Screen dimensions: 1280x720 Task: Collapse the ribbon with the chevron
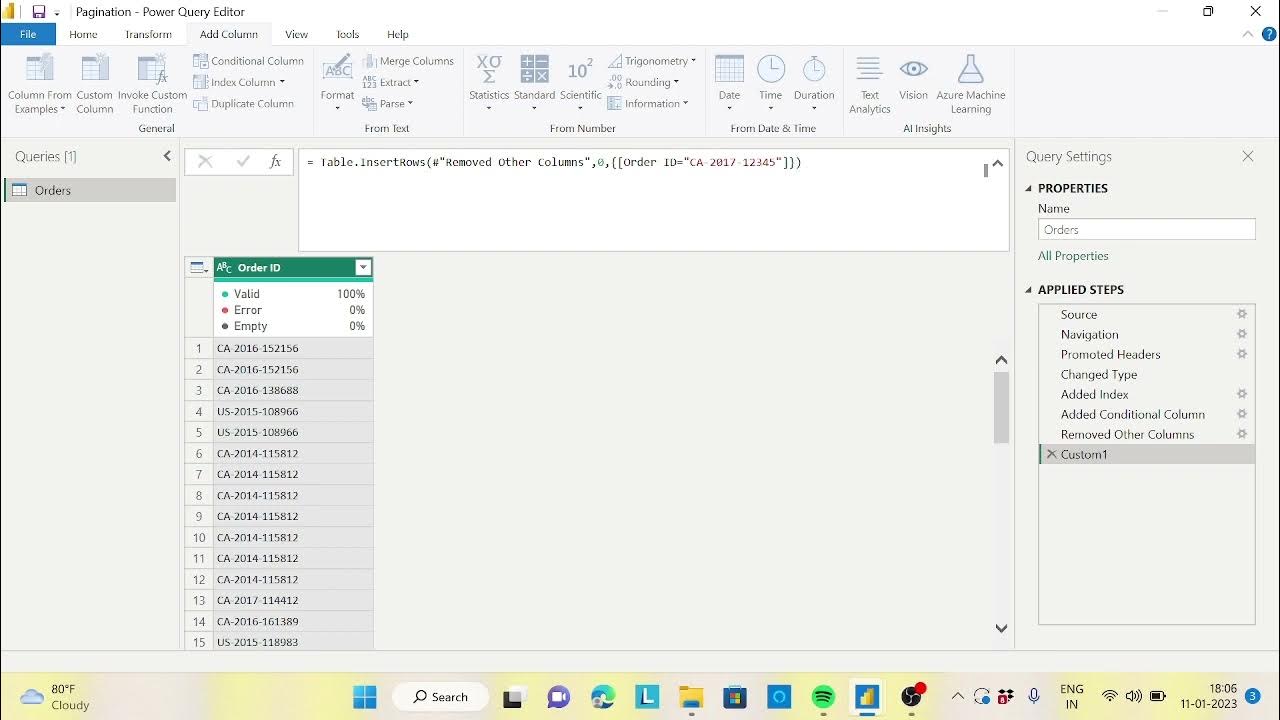[x=1248, y=34]
